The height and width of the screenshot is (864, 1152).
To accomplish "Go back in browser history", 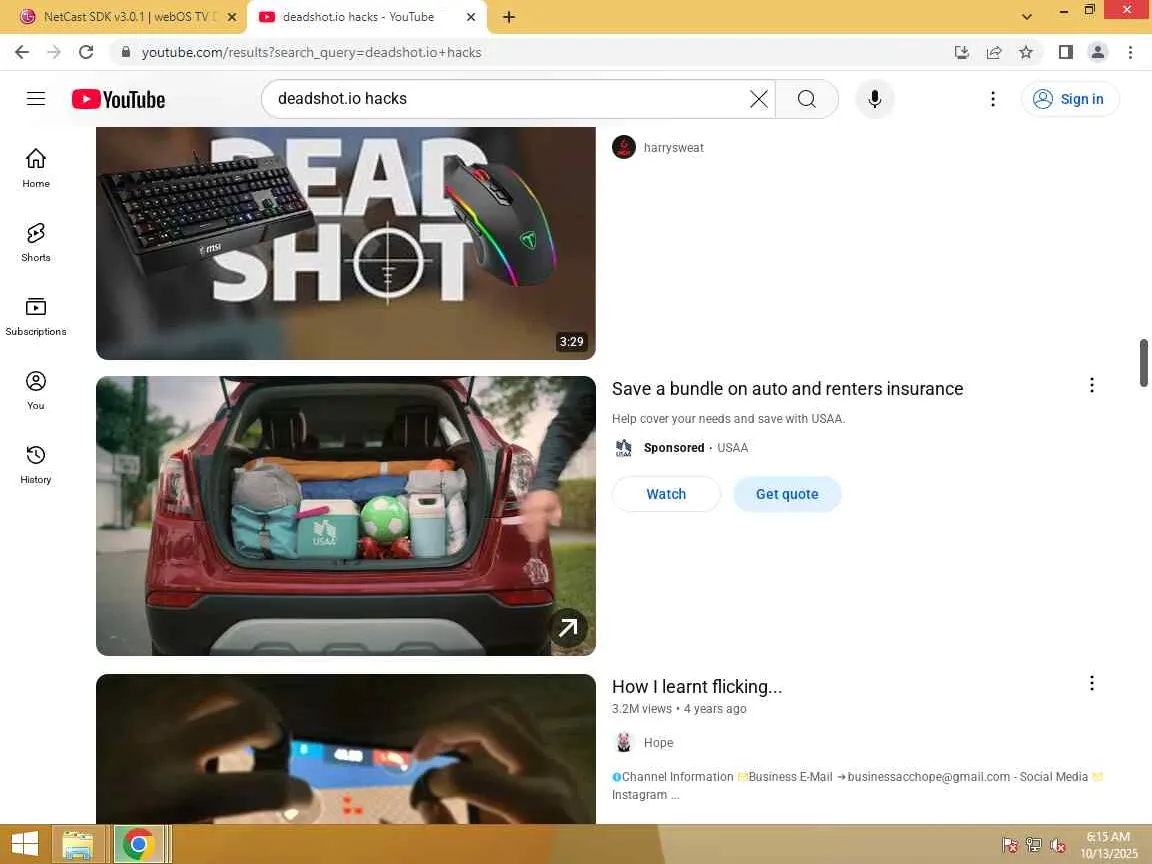I will click(22, 52).
